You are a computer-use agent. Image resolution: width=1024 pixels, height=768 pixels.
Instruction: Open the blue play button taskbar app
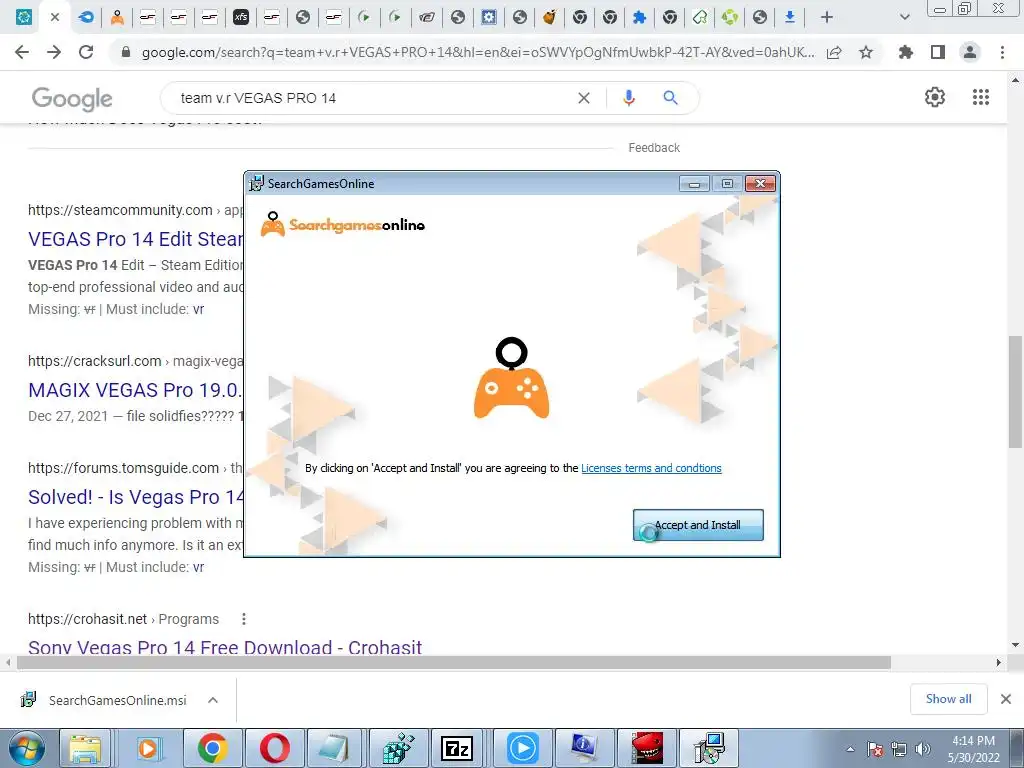click(522, 748)
